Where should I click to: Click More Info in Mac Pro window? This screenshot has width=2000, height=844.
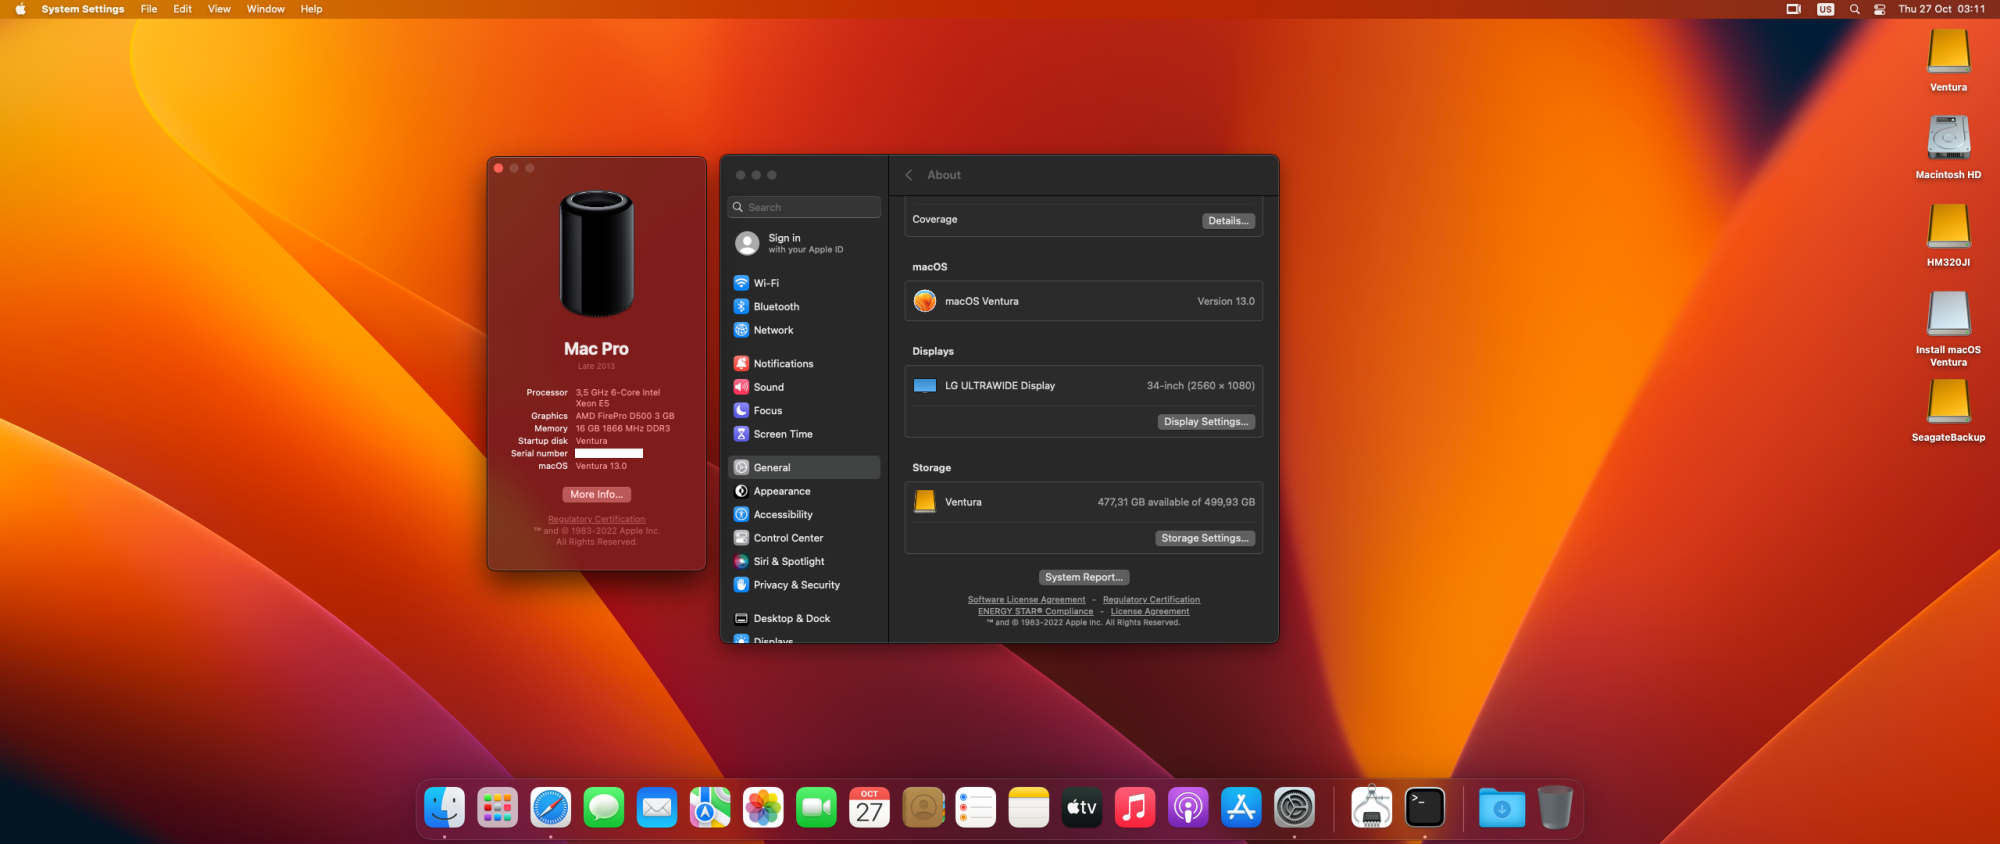(x=597, y=494)
